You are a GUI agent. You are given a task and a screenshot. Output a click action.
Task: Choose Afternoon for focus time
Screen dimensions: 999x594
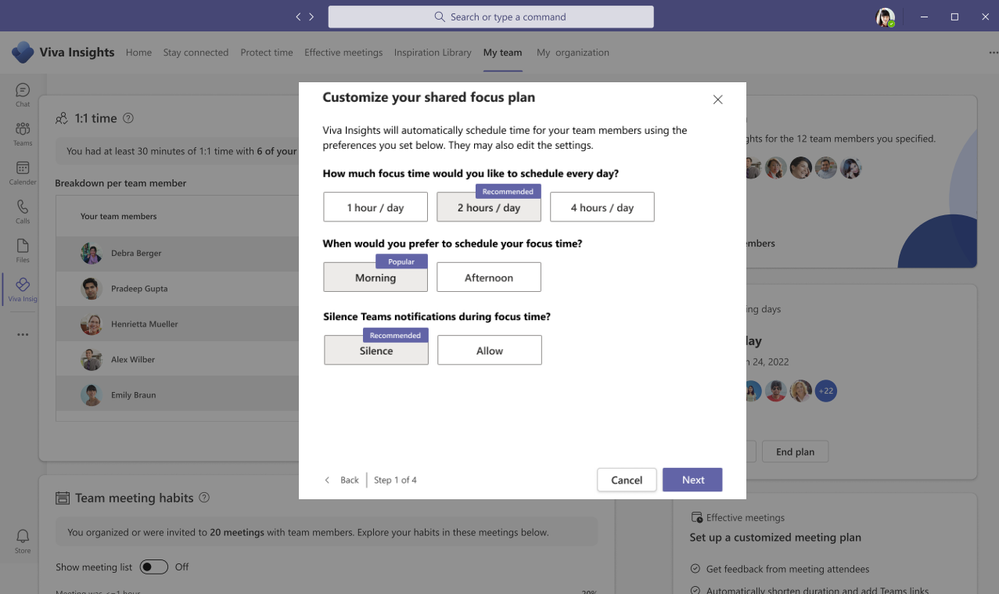coord(489,277)
